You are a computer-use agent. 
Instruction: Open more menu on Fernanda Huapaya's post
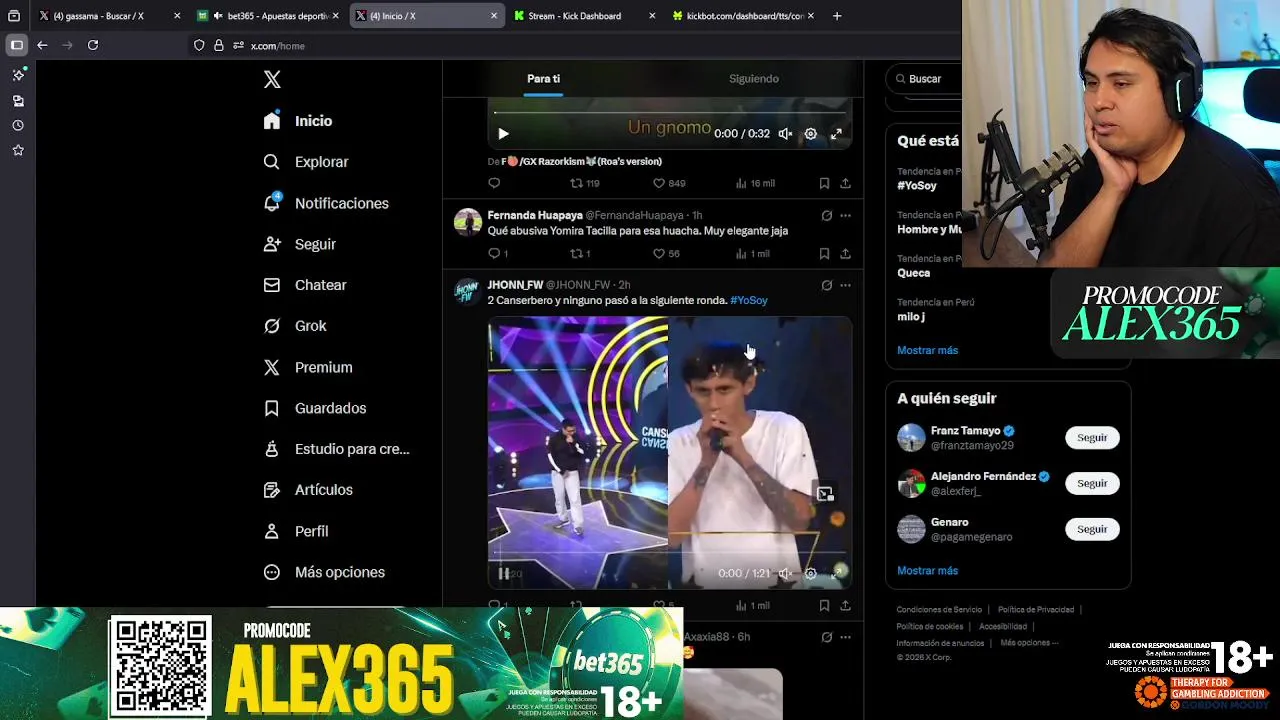[x=845, y=215]
